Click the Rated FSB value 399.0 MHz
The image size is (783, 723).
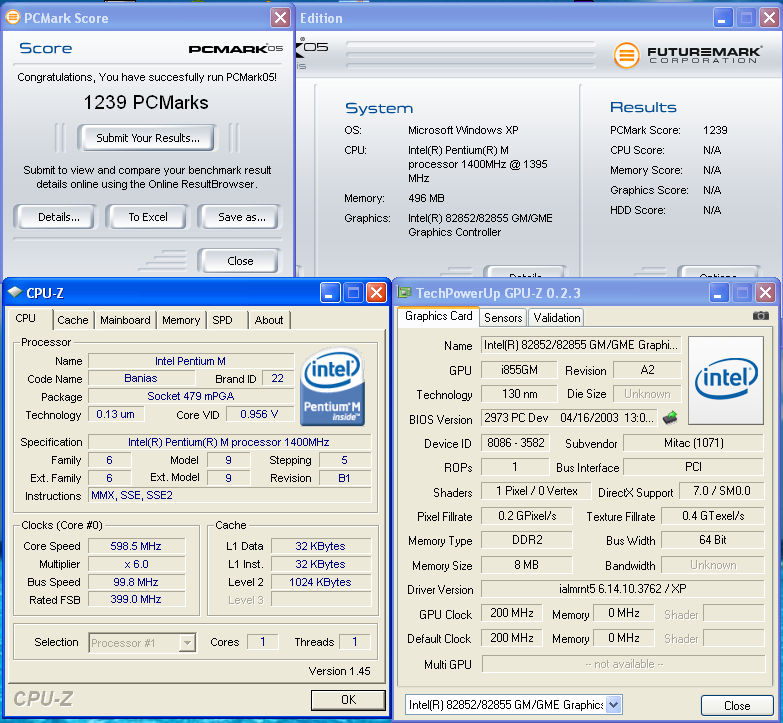(x=136, y=599)
